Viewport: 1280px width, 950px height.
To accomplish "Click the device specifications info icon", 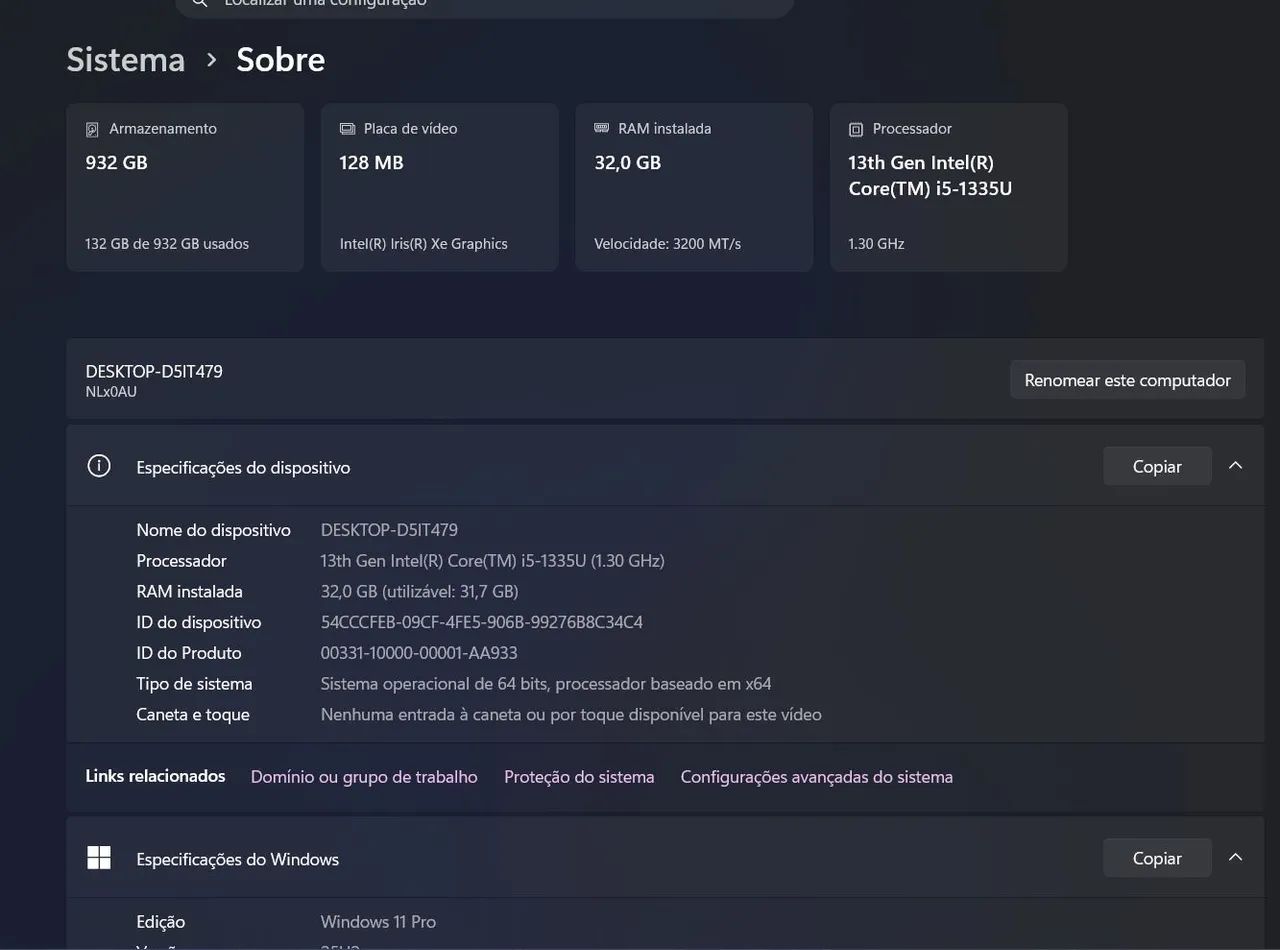I will tap(99, 466).
